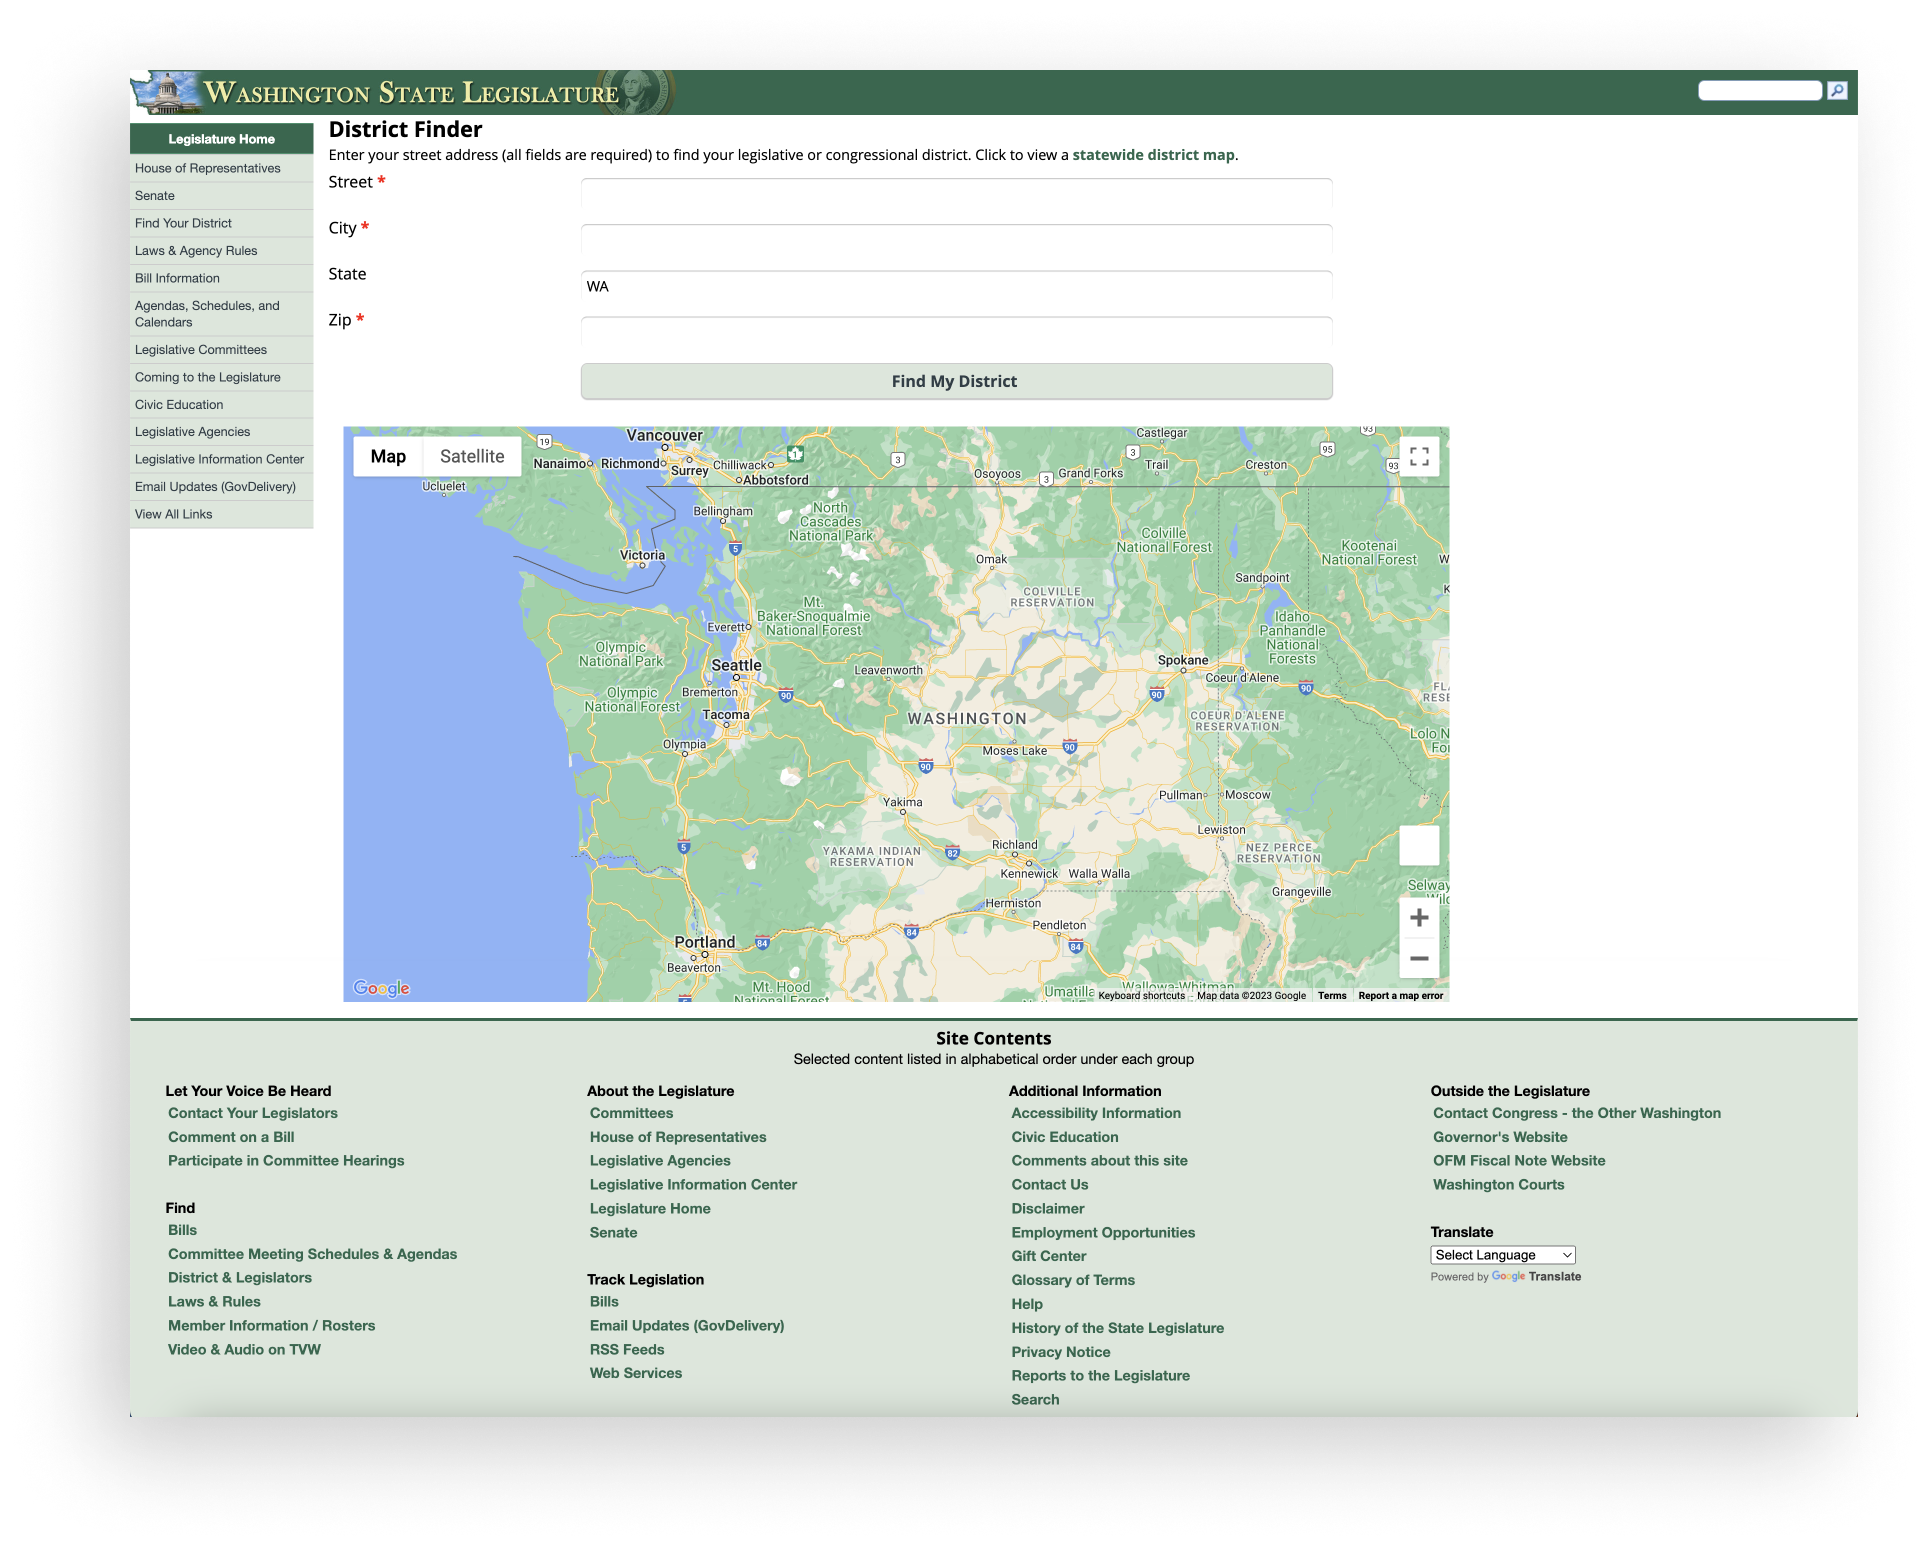1928x1547 pixels.
Task: Click the search magnifier icon in header
Action: (1837, 91)
